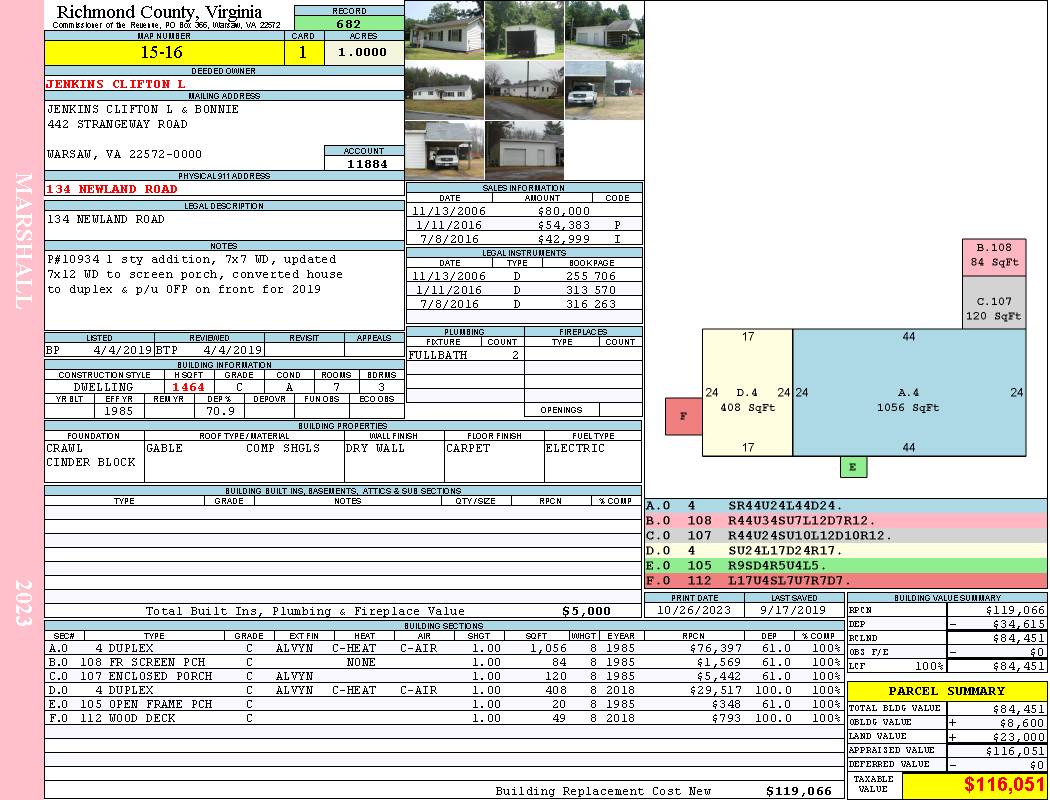1050x800 pixels.
Task: Select the E.0 105 OPEN FRAME PCH row
Action: 444,704
